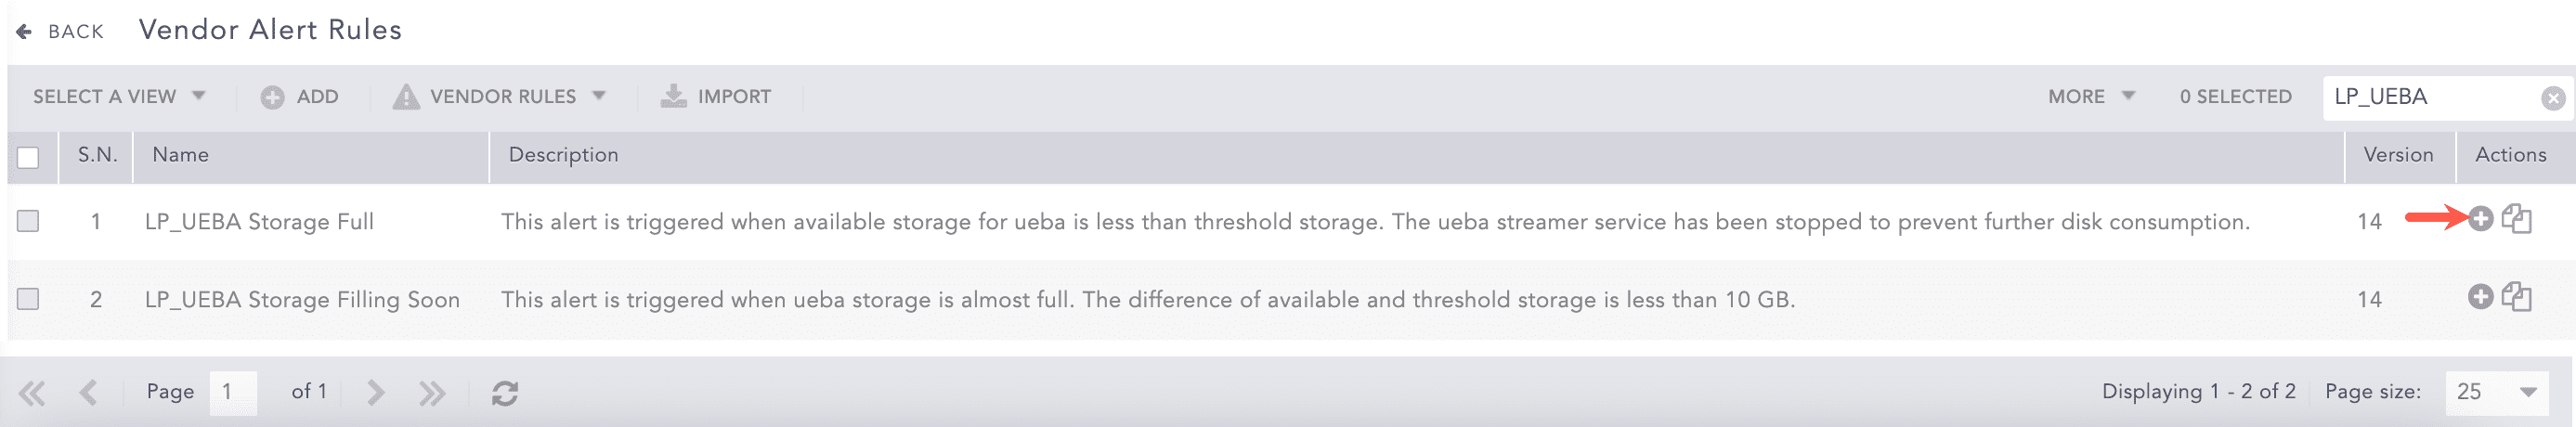Click the Add button in toolbar
The width and height of the screenshot is (2576, 427).
300,96
